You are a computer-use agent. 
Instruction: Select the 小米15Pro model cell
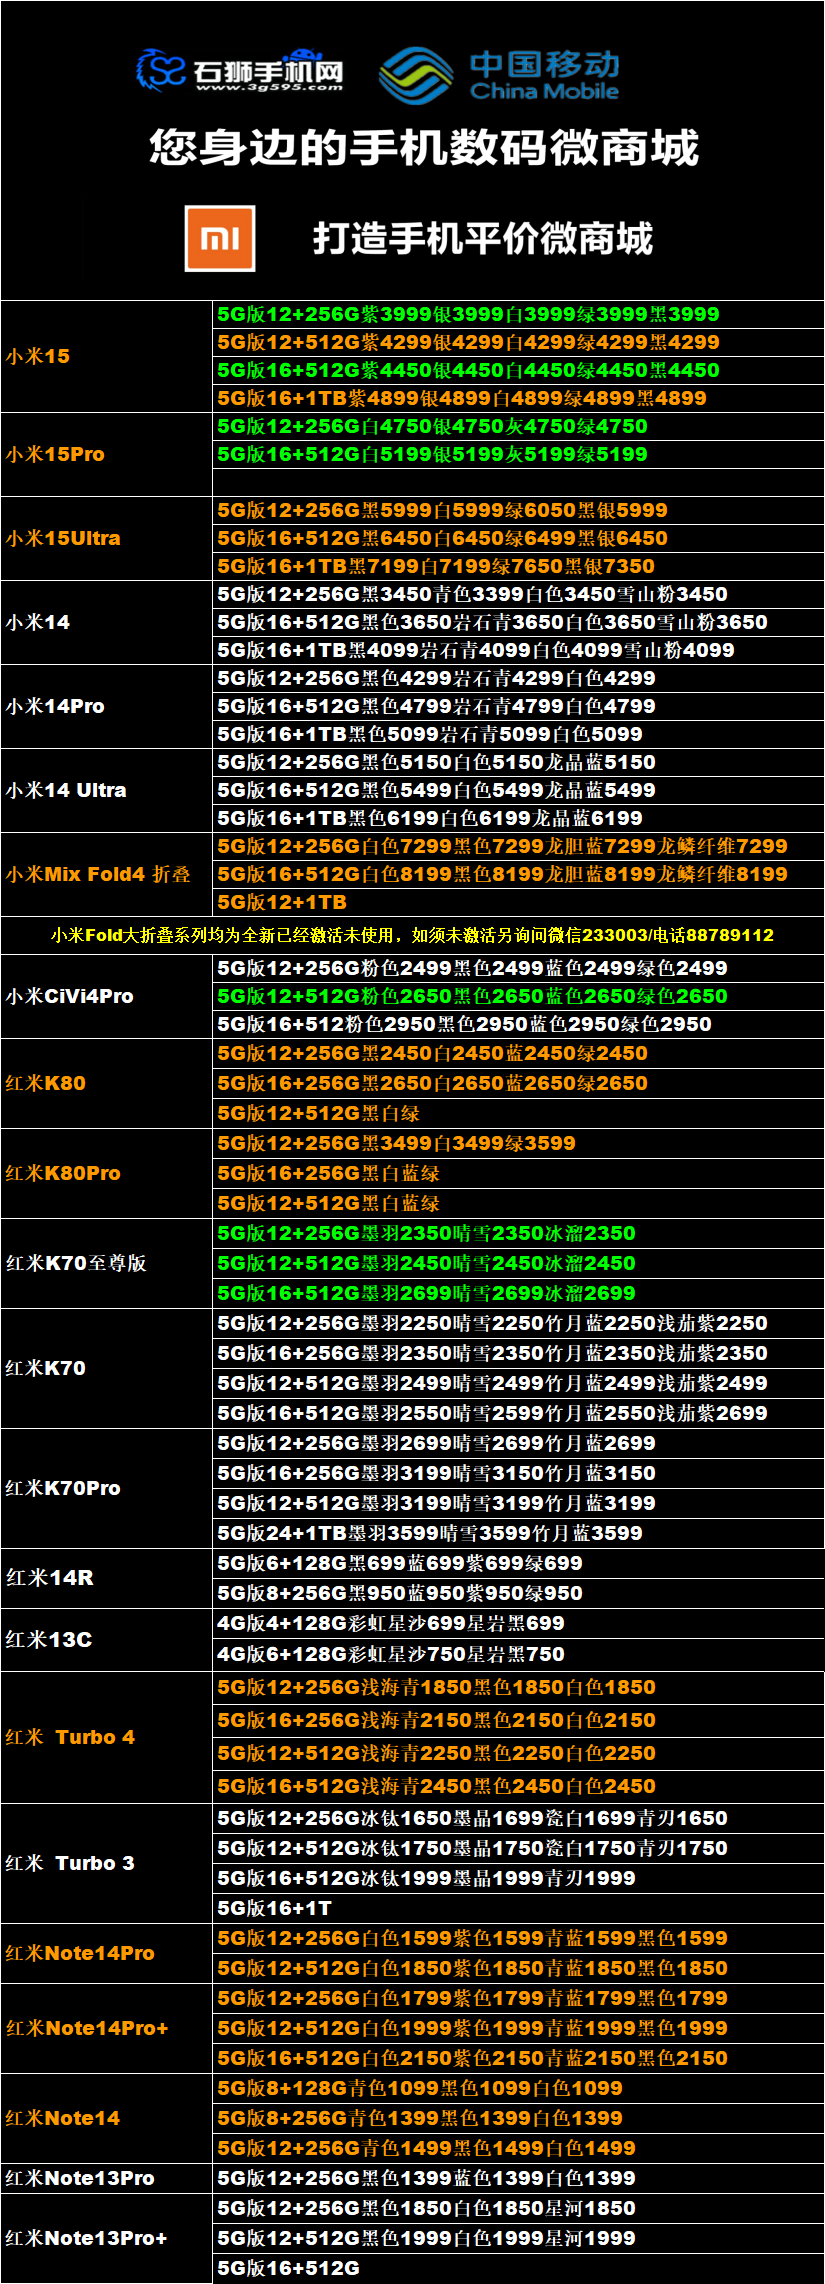pyautogui.click(x=107, y=454)
